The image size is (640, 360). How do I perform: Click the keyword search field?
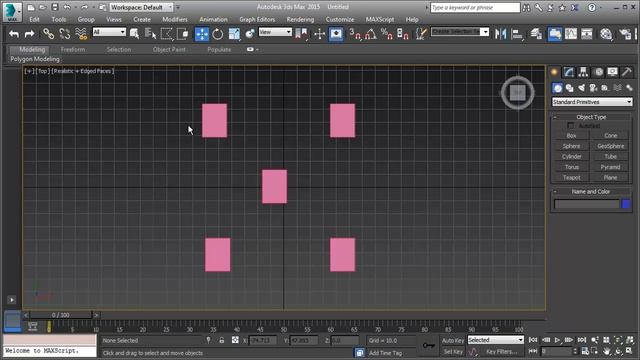point(475,7)
